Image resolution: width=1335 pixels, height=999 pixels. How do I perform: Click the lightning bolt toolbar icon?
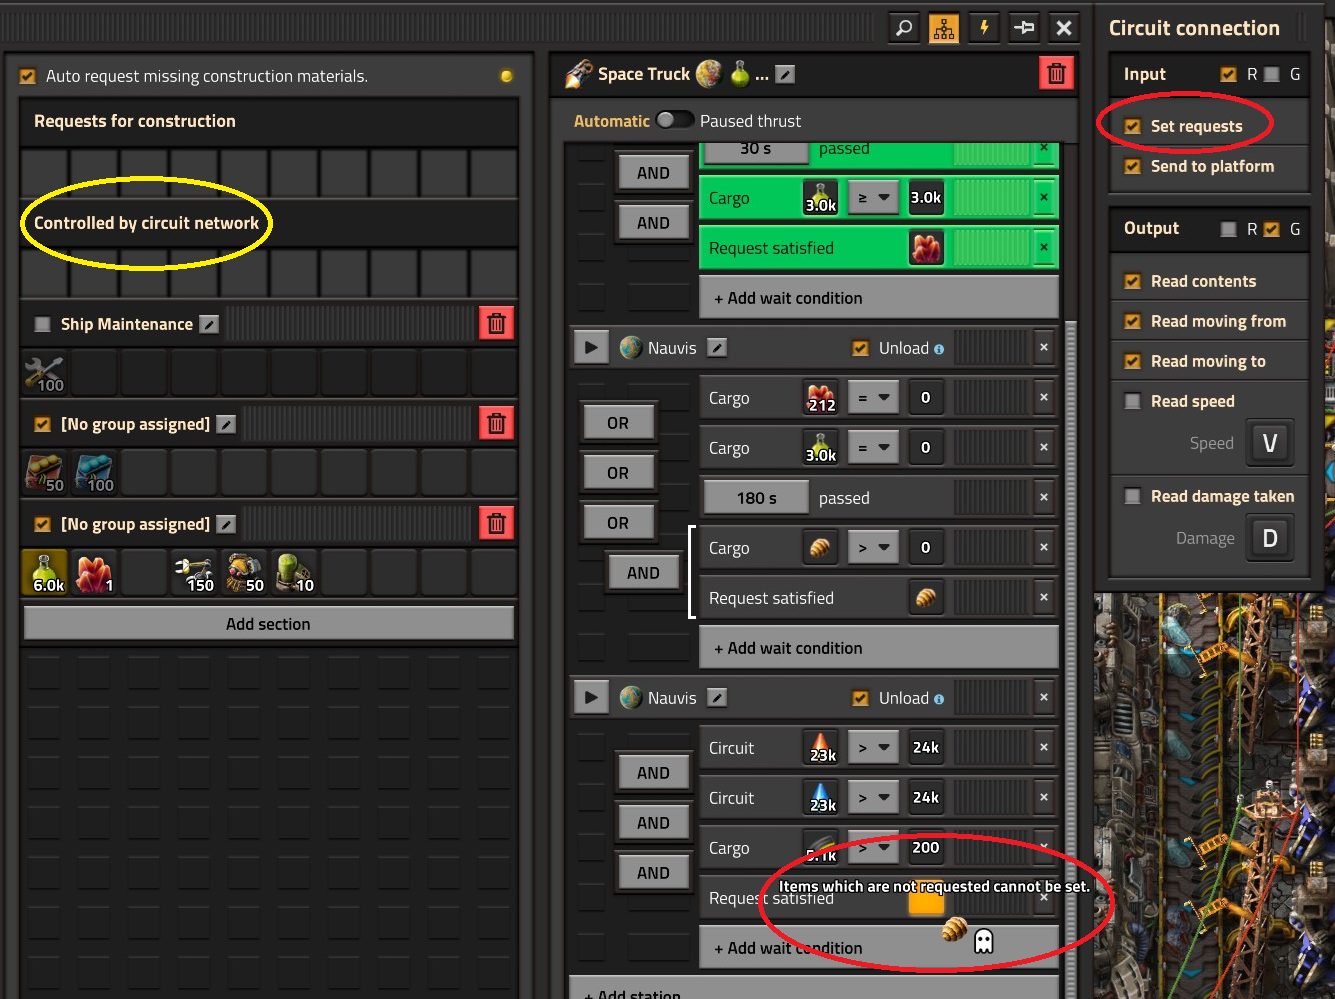click(x=984, y=28)
